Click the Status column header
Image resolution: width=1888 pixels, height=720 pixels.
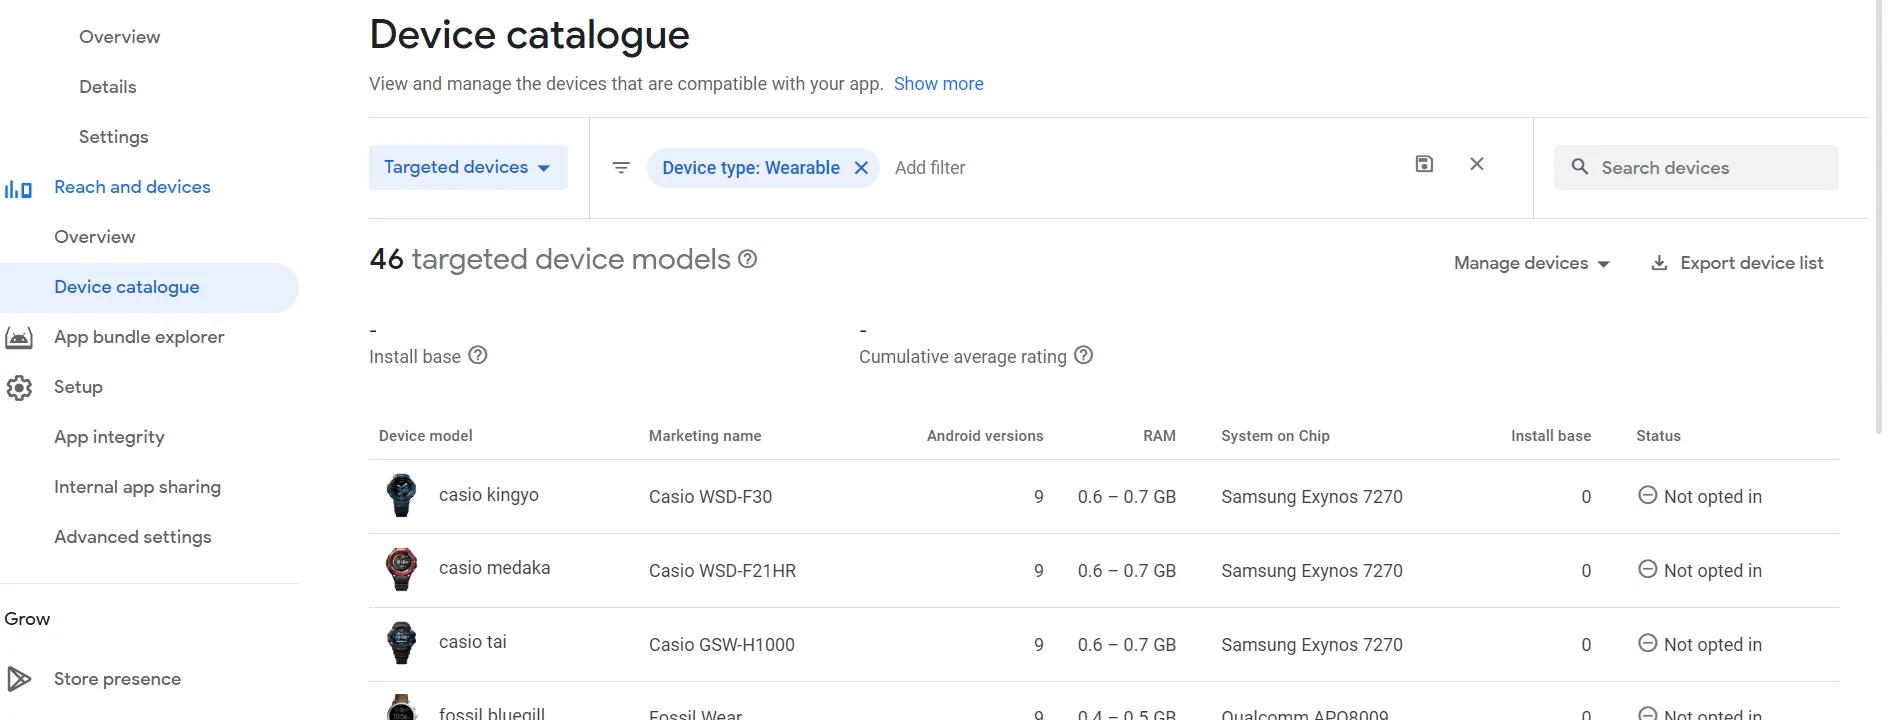point(1659,436)
